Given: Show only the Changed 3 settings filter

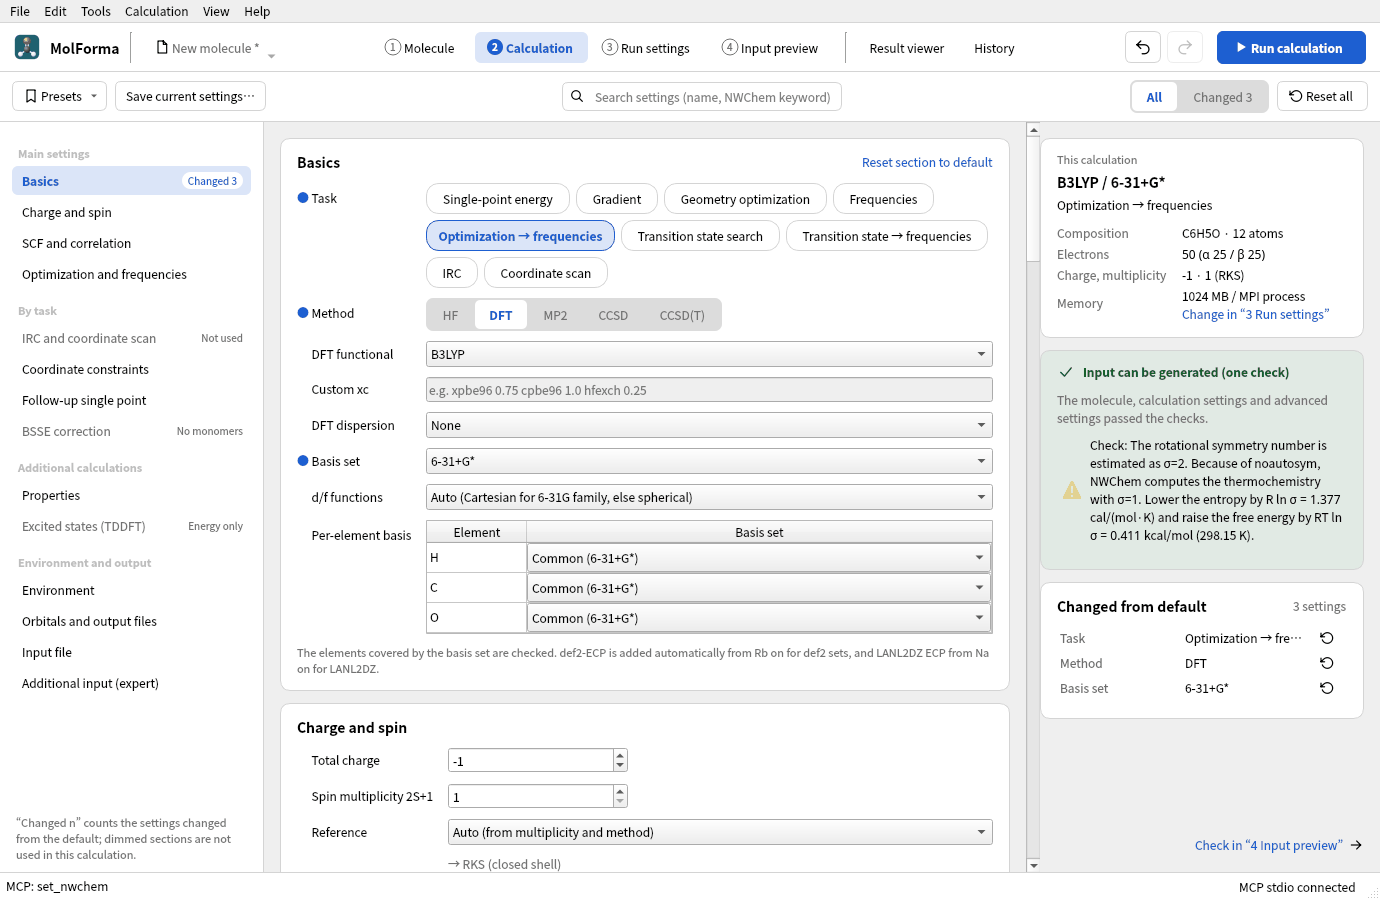Looking at the screenshot, I should (1222, 97).
